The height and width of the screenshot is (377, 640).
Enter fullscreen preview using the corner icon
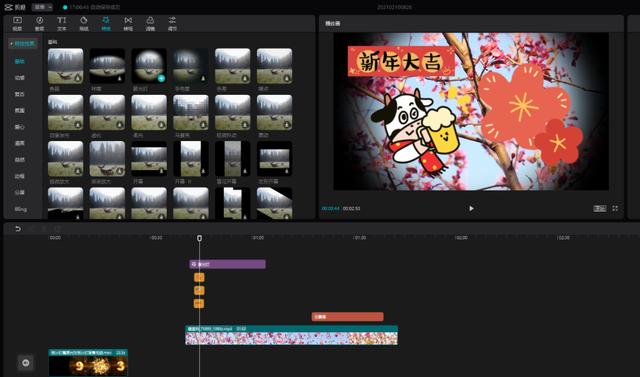pyautogui.click(x=615, y=208)
